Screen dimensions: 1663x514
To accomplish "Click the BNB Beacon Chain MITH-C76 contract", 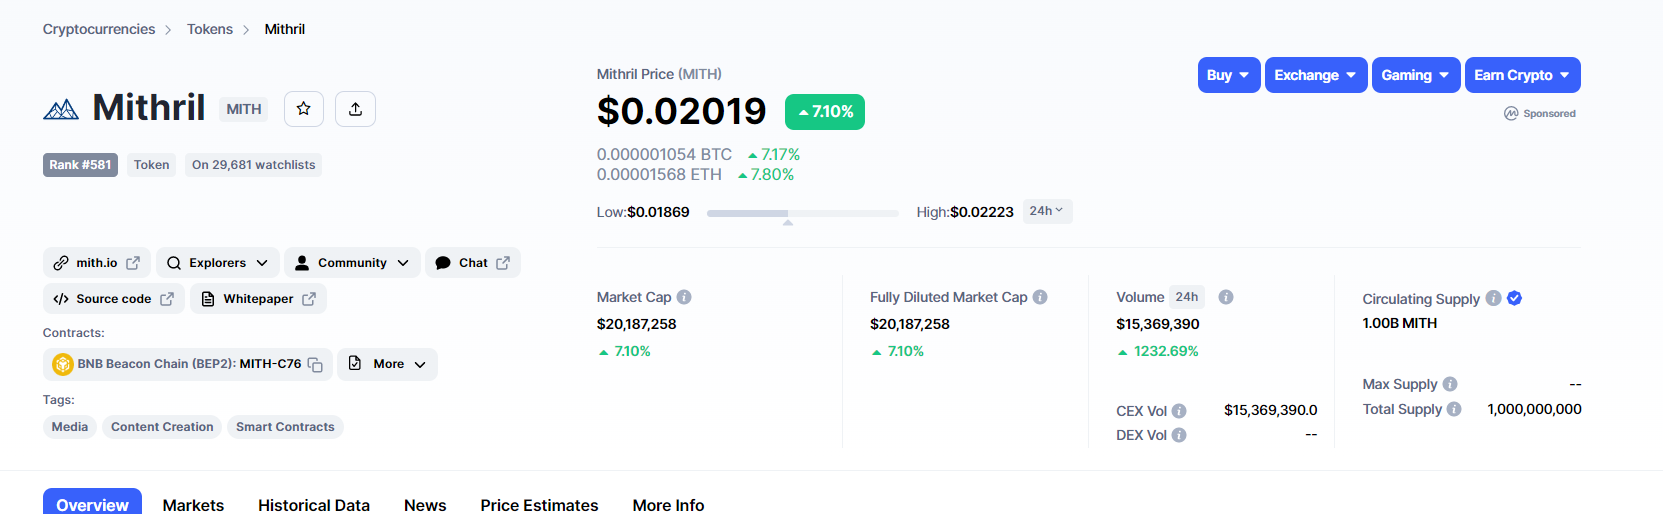I will (188, 364).
